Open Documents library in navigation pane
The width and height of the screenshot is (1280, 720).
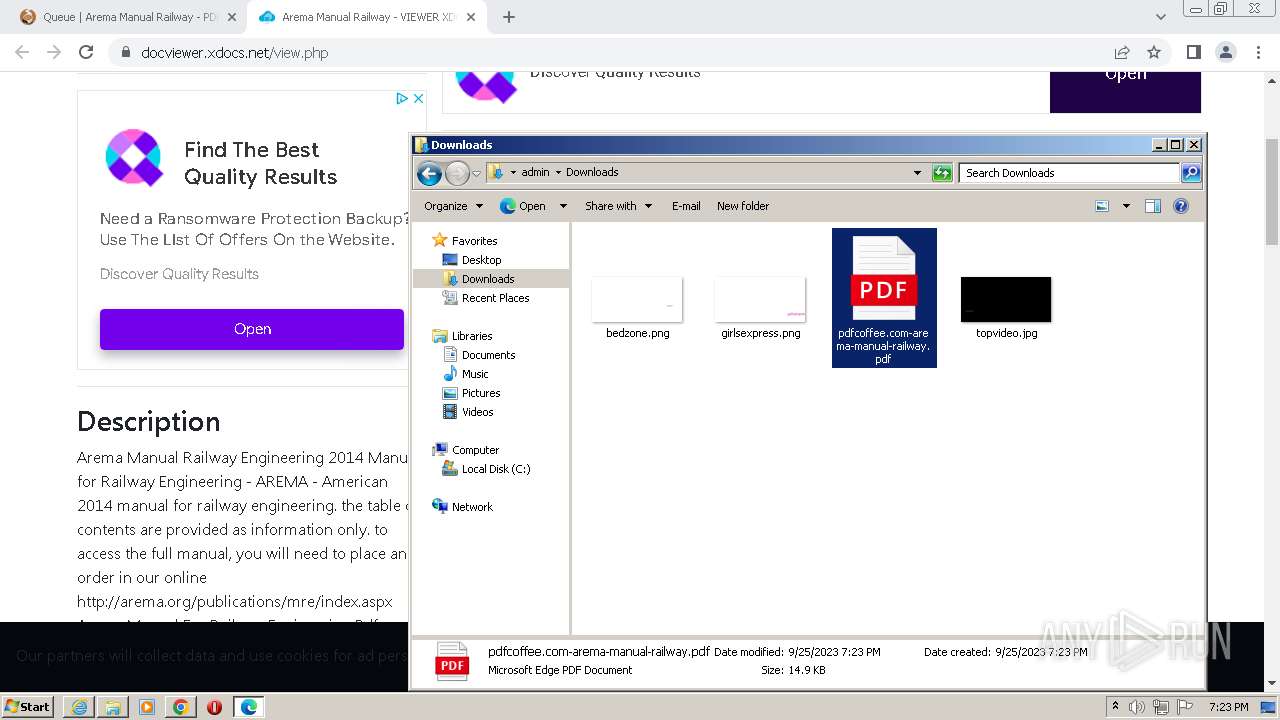(488, 355)
